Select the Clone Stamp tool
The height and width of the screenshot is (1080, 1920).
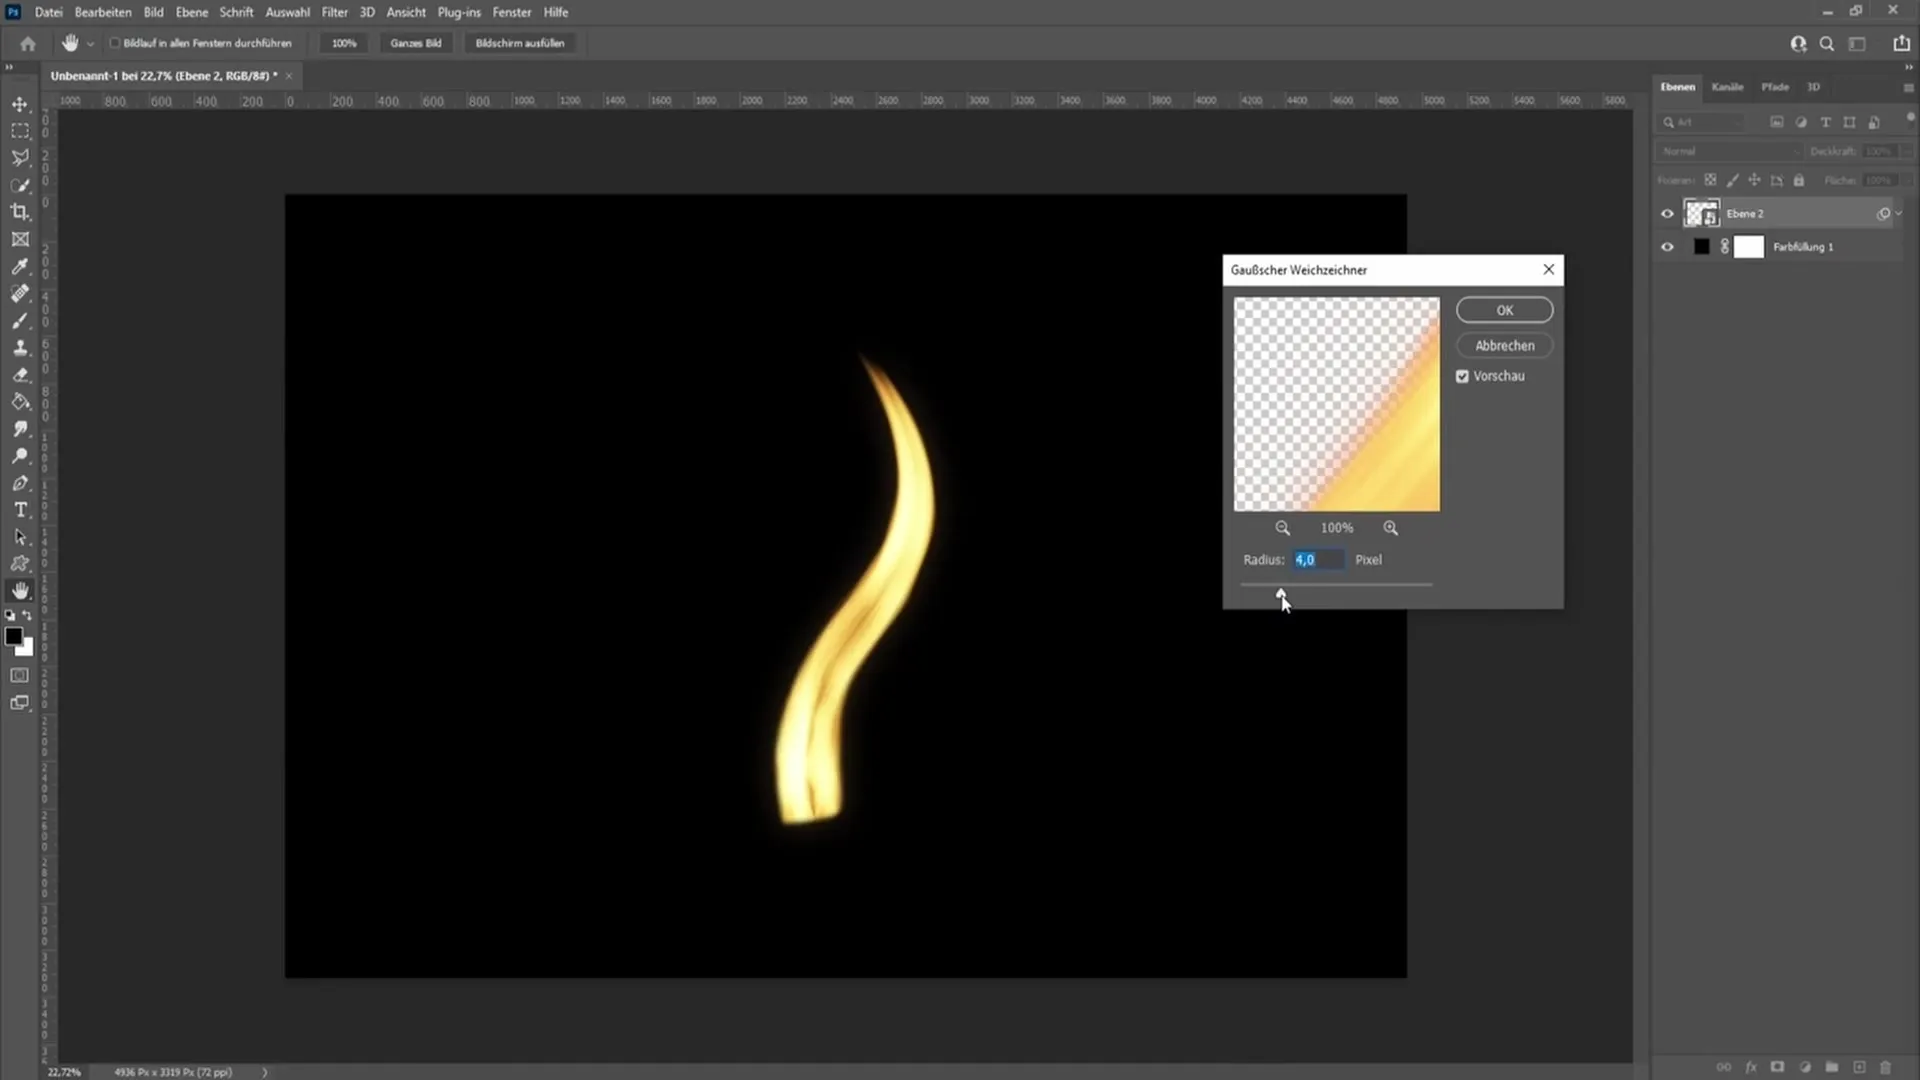(20, 347)
